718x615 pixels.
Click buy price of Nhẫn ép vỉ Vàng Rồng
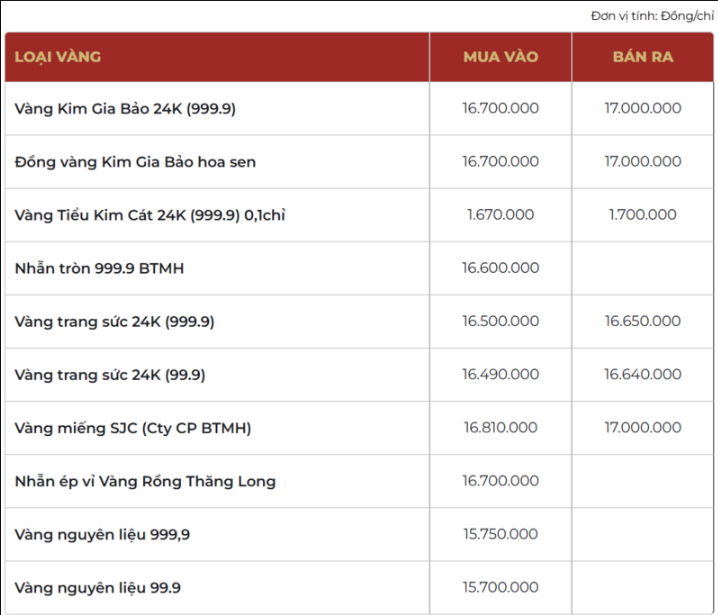[500, 480]
